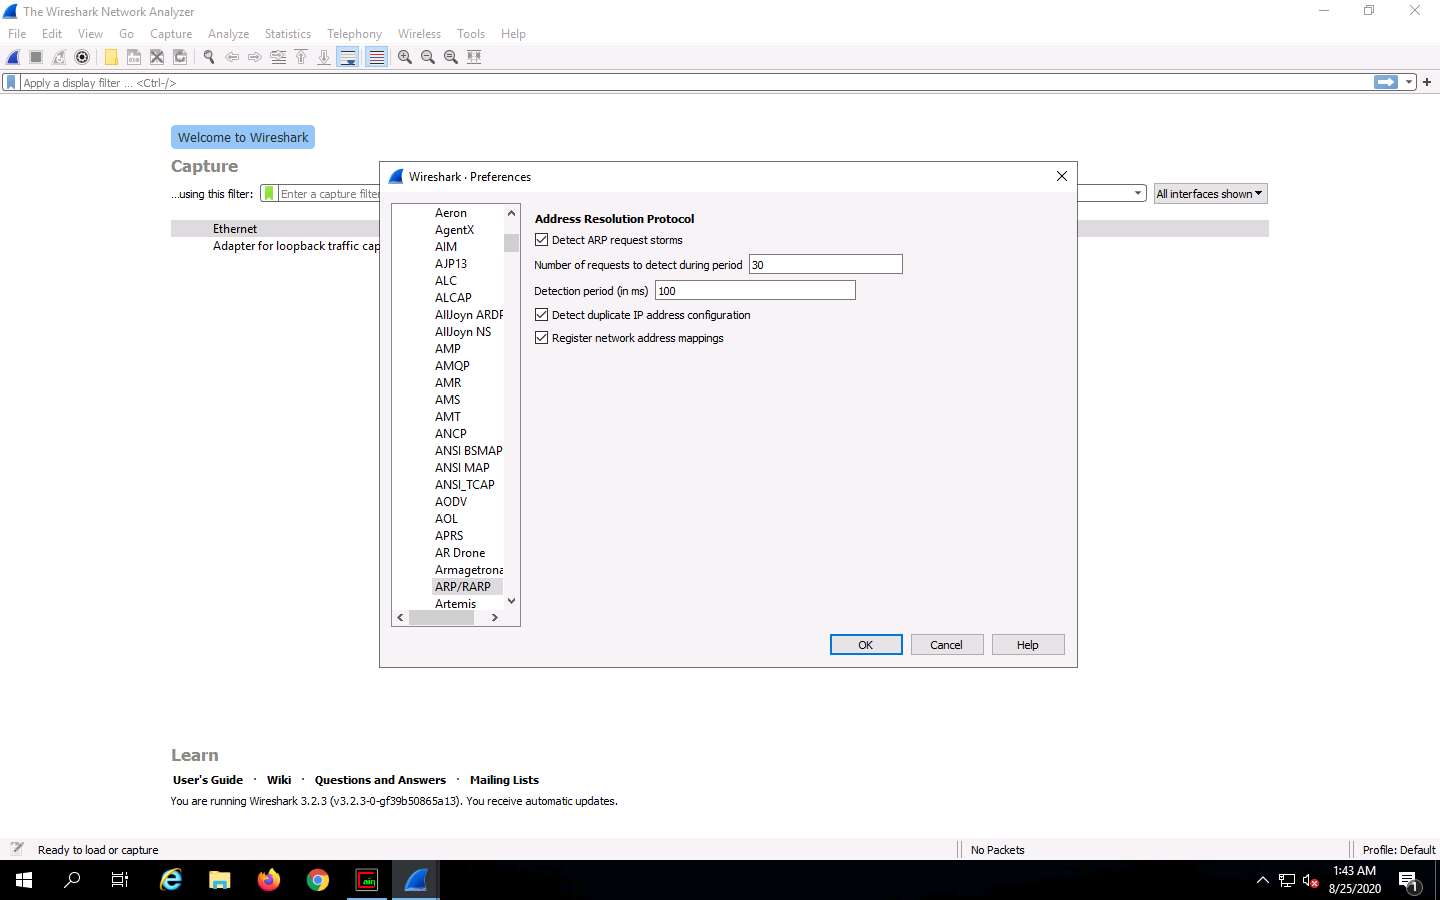The height and width of the screenshot is (900, 1440).
Task: Save this capture file from the toolbar
Action: 134,57
